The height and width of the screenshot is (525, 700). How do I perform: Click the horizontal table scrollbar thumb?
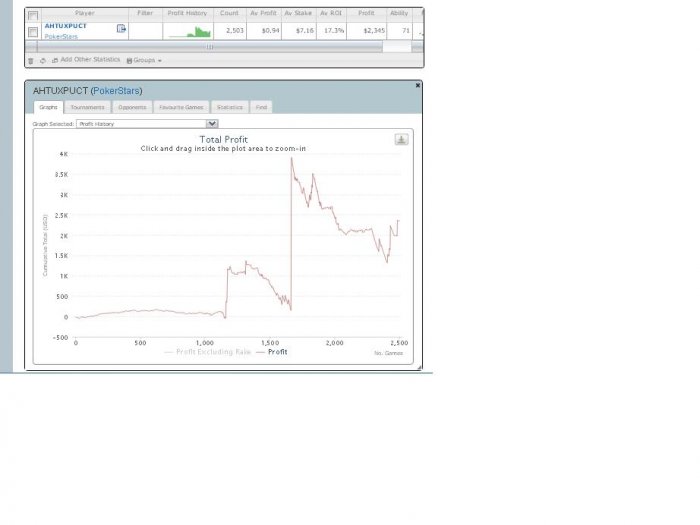point(210,47)
